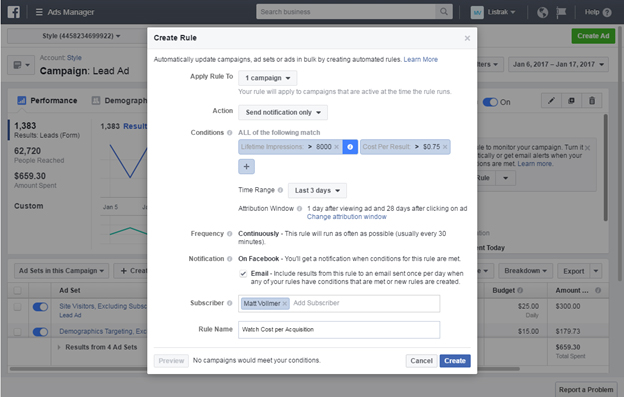624x397 pixels.
Task: Click the blue info icon beside Lifetime Impressions
Action: pyautogui.click(x=350, y=147)
